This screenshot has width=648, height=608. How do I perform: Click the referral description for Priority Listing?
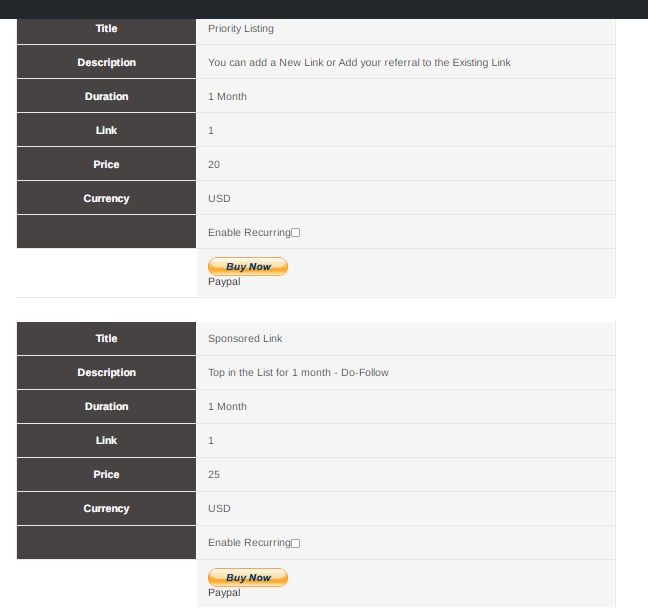pyautogui.click(x=359, y=62)
